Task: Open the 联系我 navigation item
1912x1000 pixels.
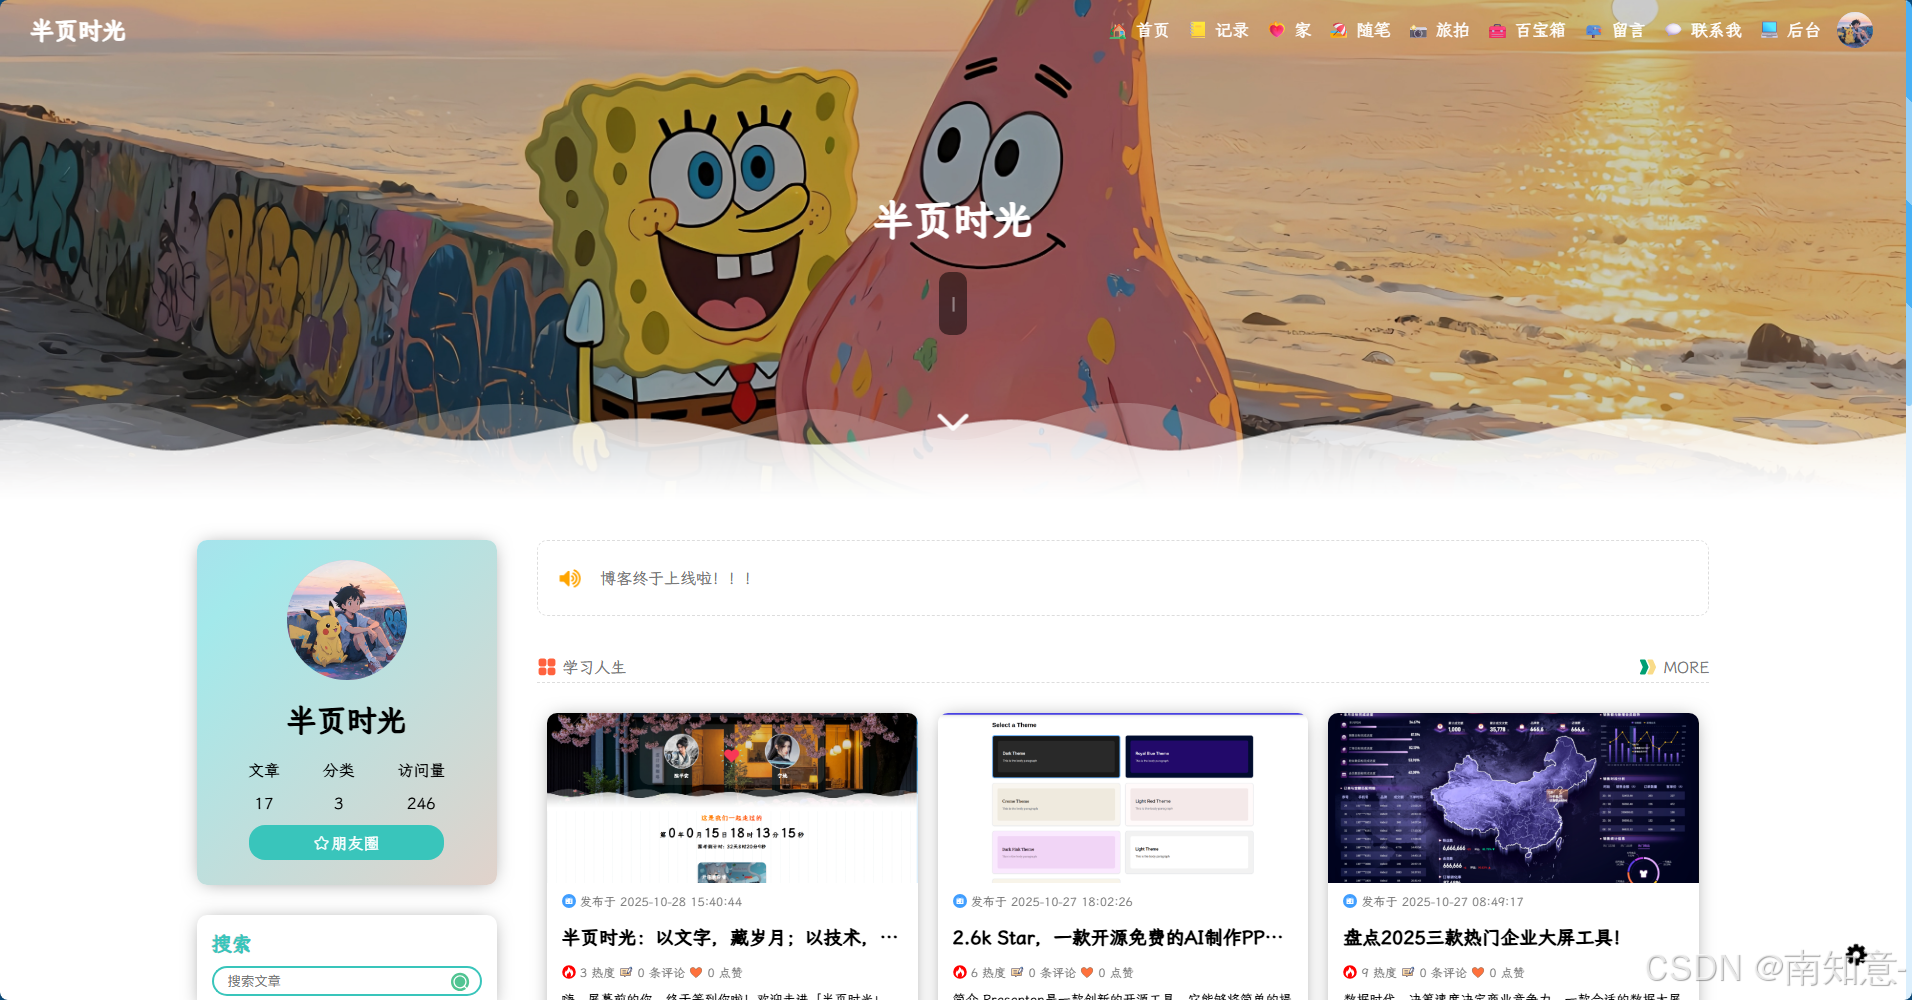Action: [1703, 31]
